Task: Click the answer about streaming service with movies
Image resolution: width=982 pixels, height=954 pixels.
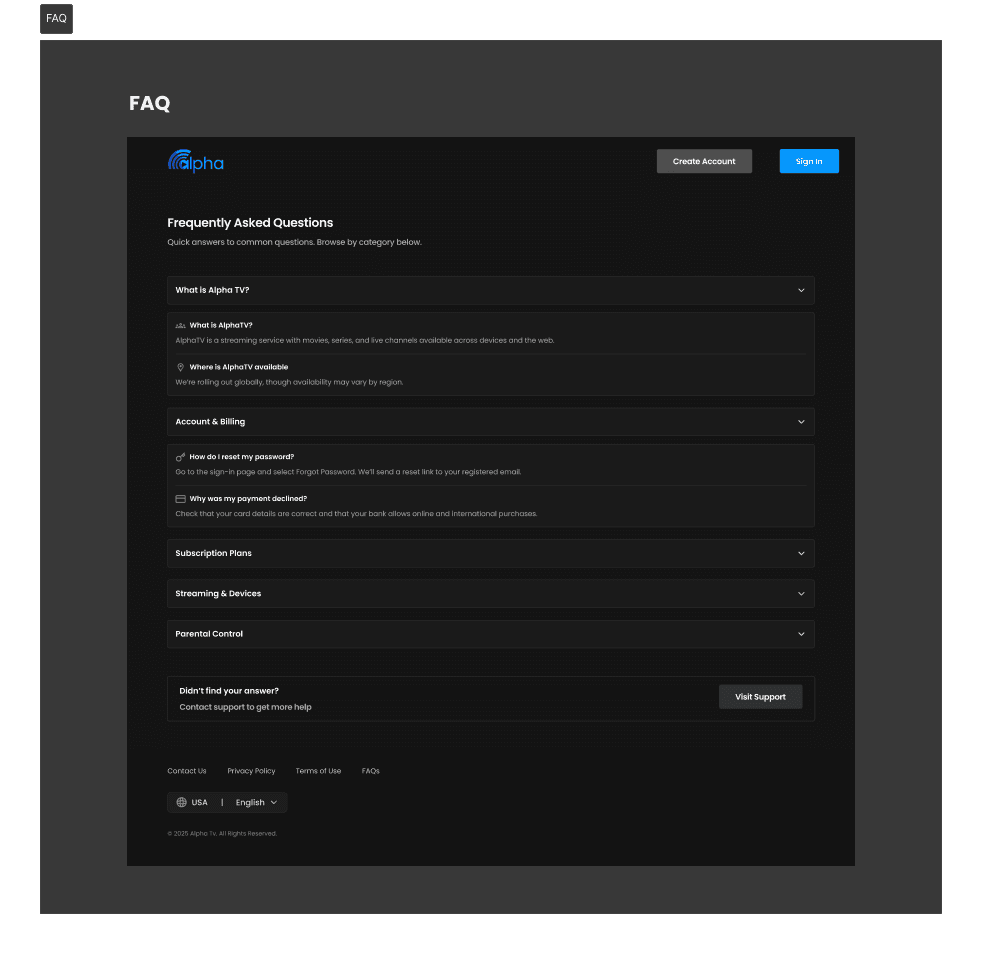Action: coord(365,341)
